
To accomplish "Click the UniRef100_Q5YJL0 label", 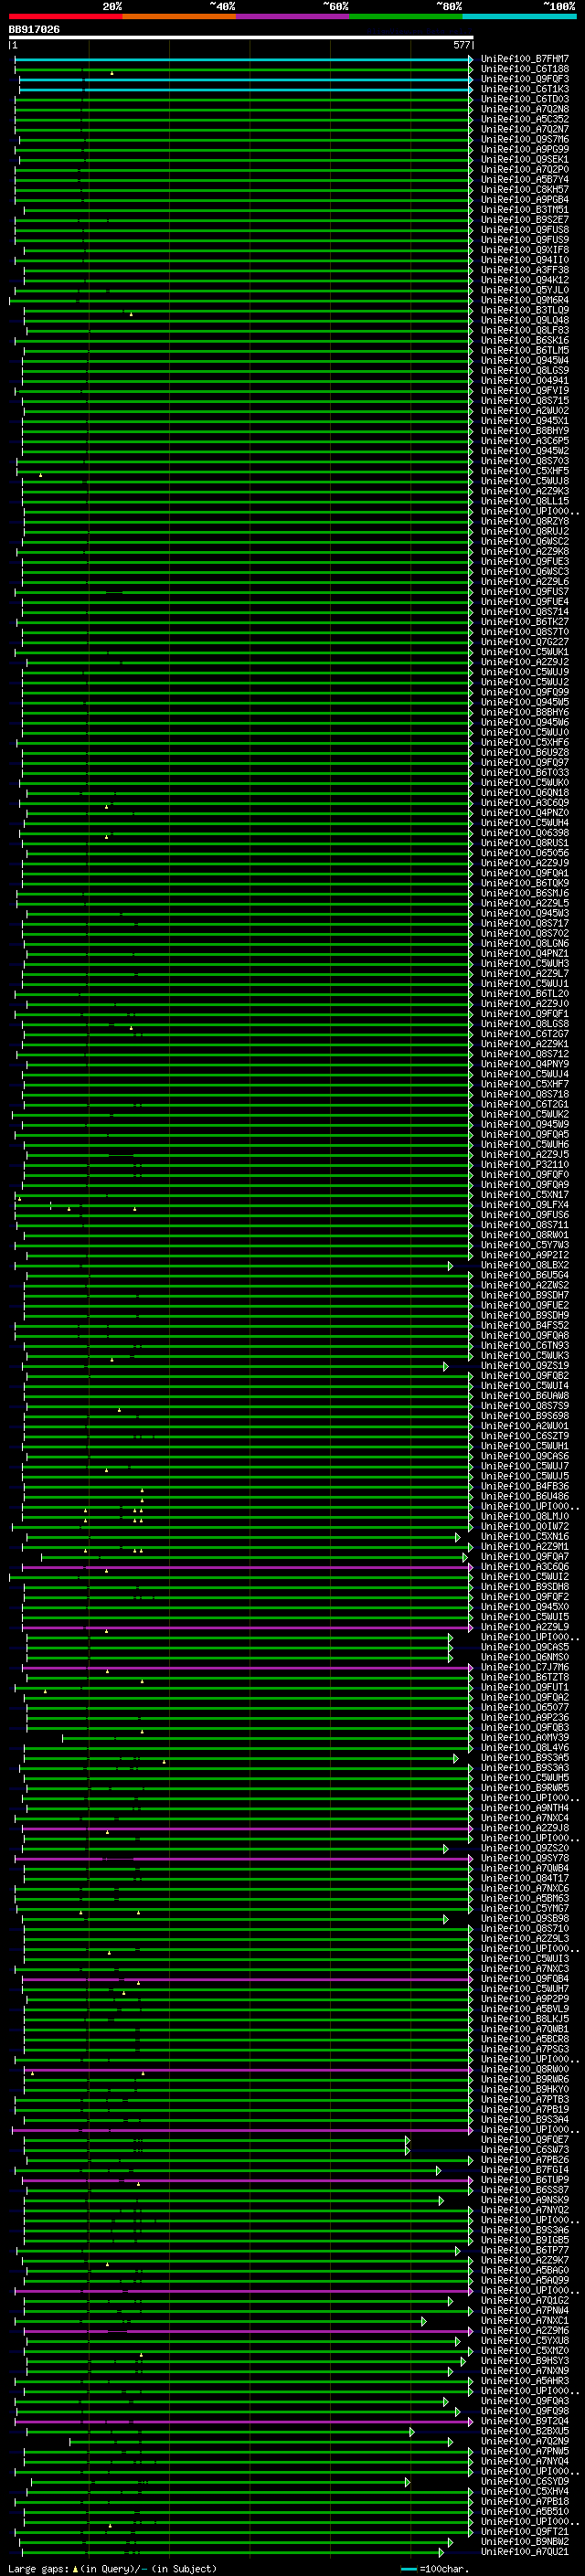I will [525, 290].
